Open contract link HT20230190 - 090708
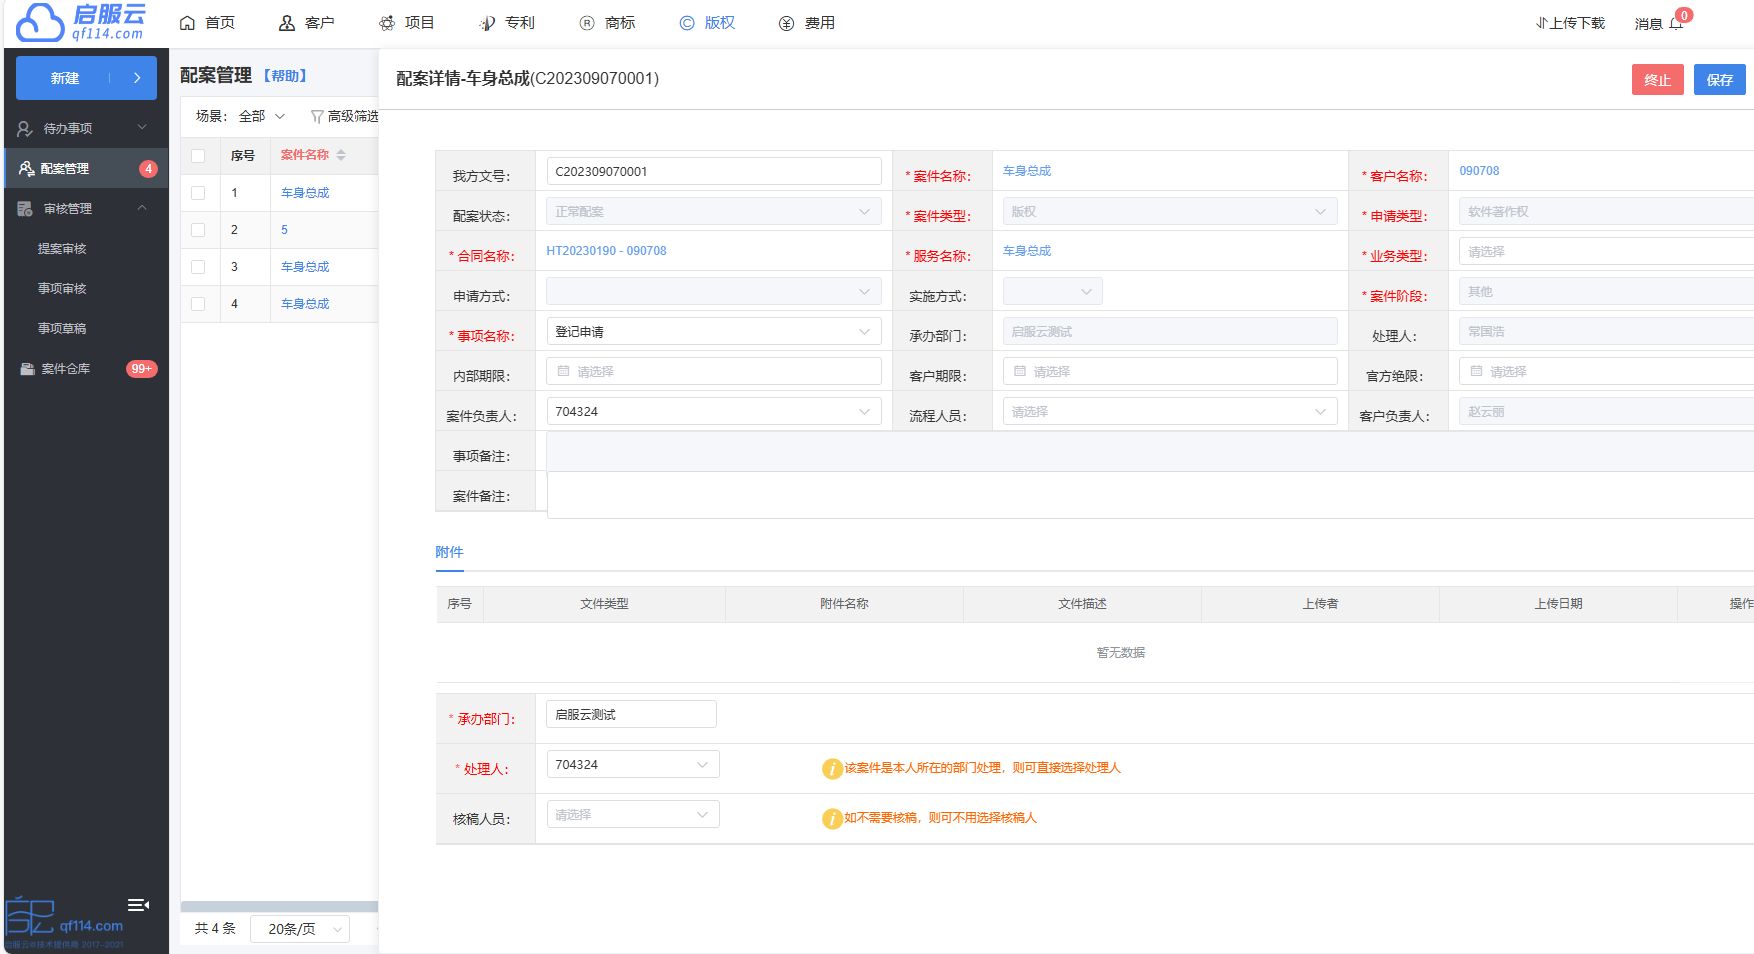 tap(606, 251)
